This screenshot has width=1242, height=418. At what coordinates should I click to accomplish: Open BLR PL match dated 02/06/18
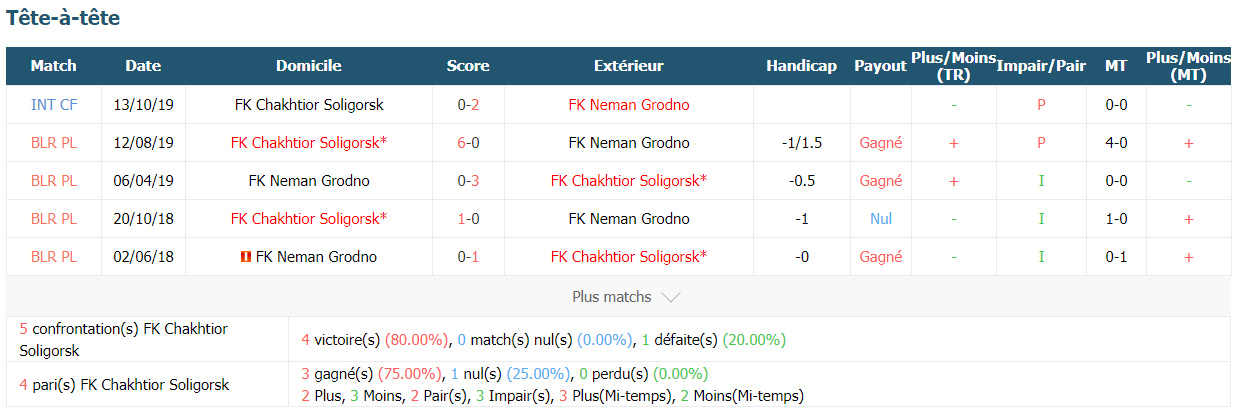pyautogui.click(x=54, y=257)
